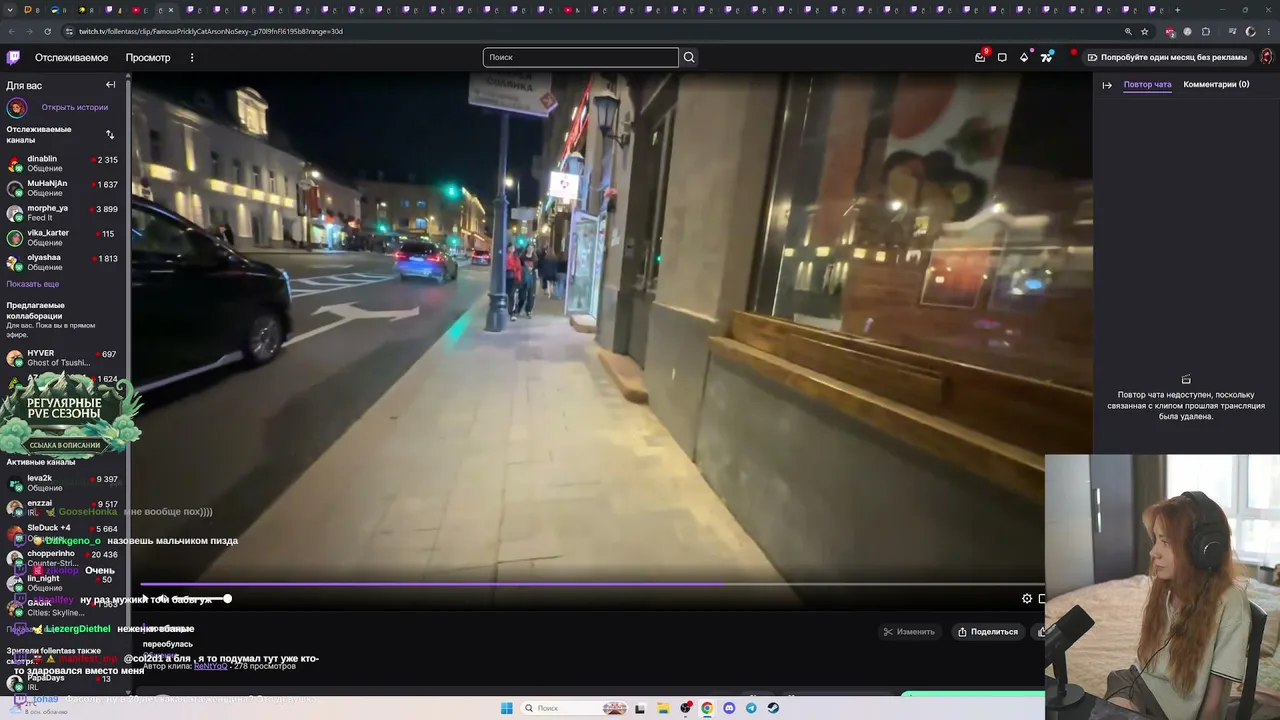Image resolution: width=1280 pixels, height=720 pixels.
Task: Open the Chrome media controls icon
Action: tap(1232, 31)
